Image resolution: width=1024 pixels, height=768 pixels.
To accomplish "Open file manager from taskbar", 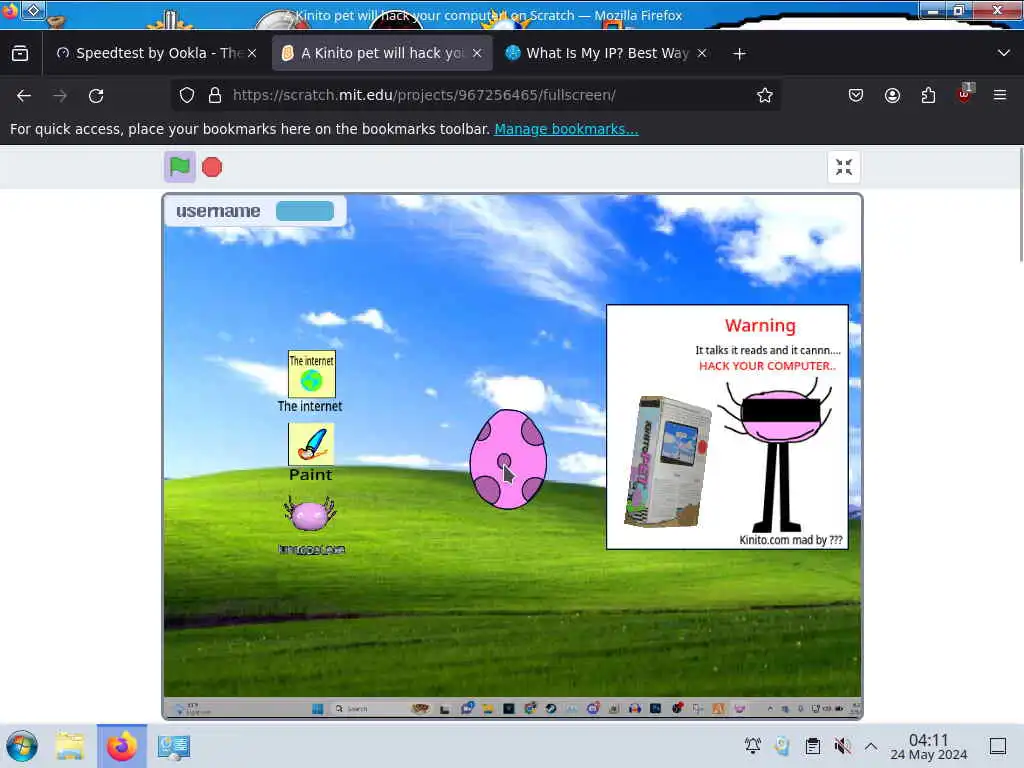I will 70,746.
